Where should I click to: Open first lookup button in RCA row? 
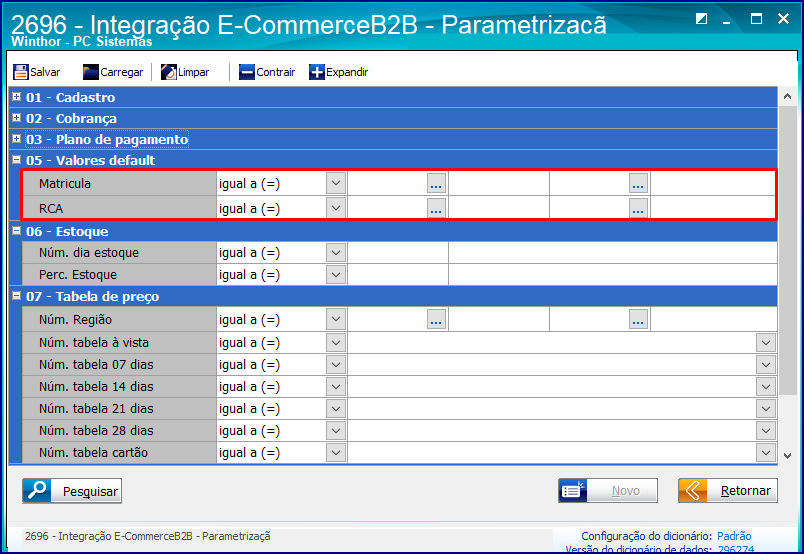pyautogui.click(x=436, y=208)
